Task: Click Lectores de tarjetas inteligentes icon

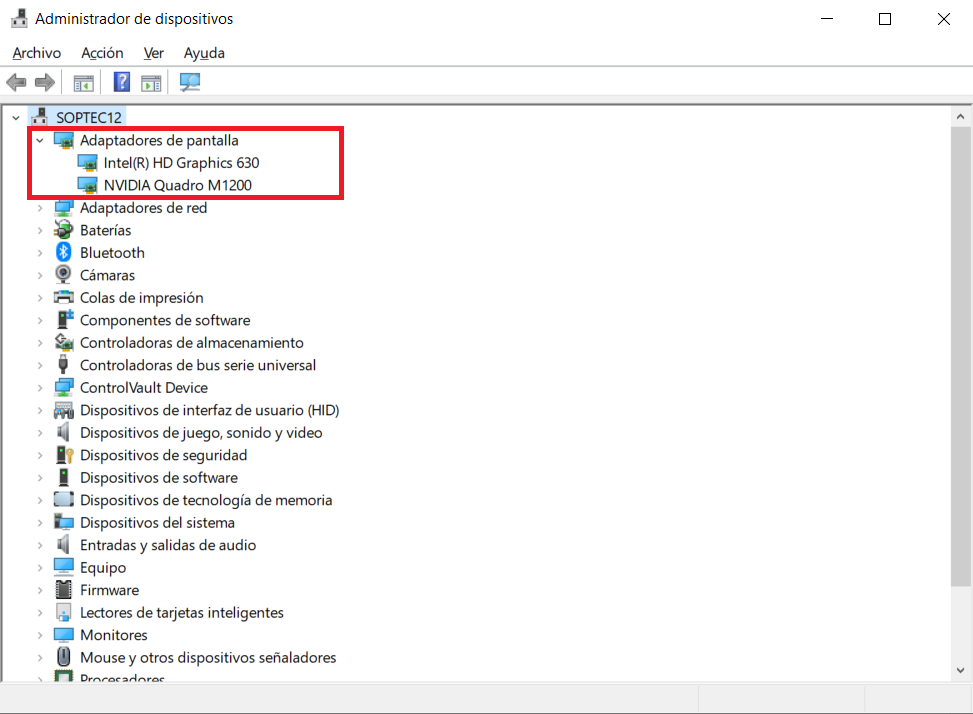Action: click(x=63, y=612)
